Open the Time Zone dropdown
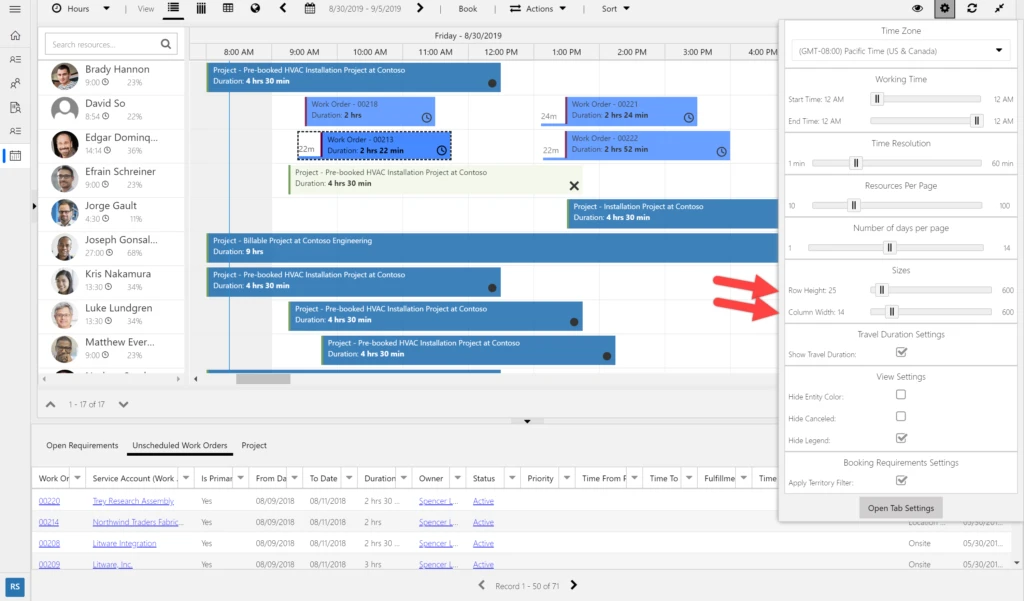The width and height of the screenshot is (1024, 601). coord(900,50)
